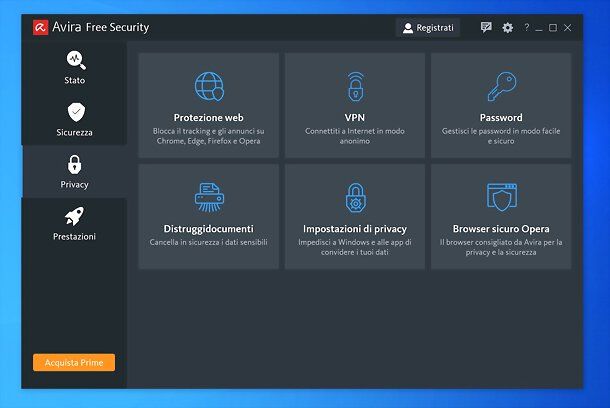Screen dimensions: 610x408
Task: Open the VPN title text
Action: (x=355, y=117)
